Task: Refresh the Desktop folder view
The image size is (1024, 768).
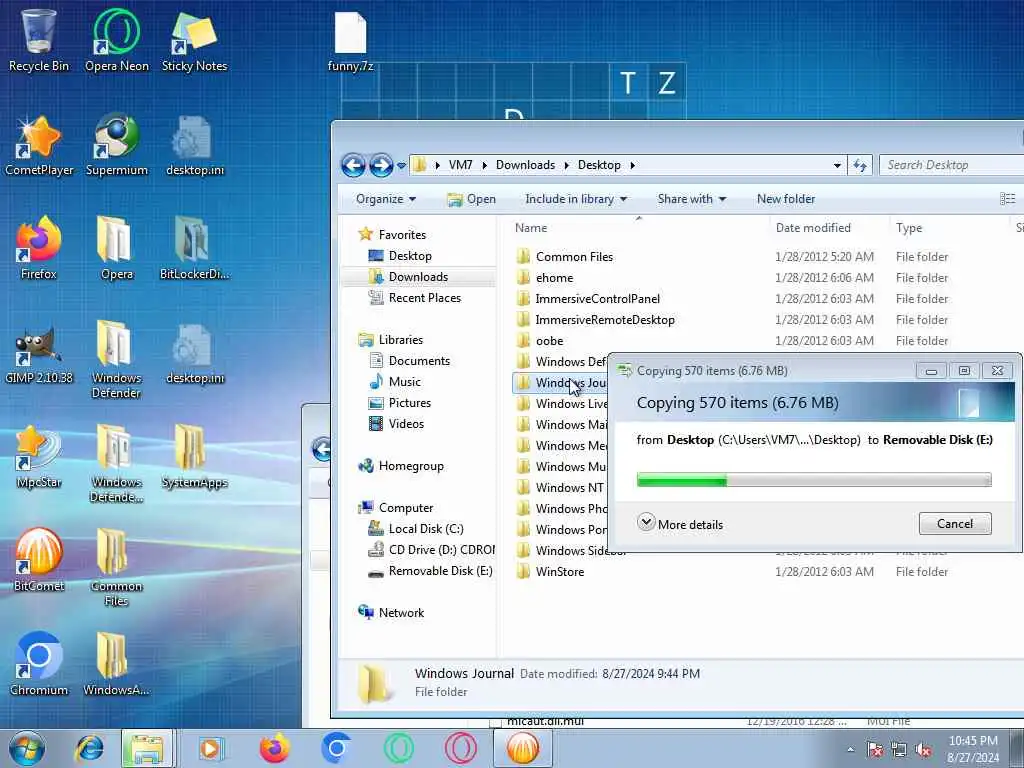Action: [859, 165]
